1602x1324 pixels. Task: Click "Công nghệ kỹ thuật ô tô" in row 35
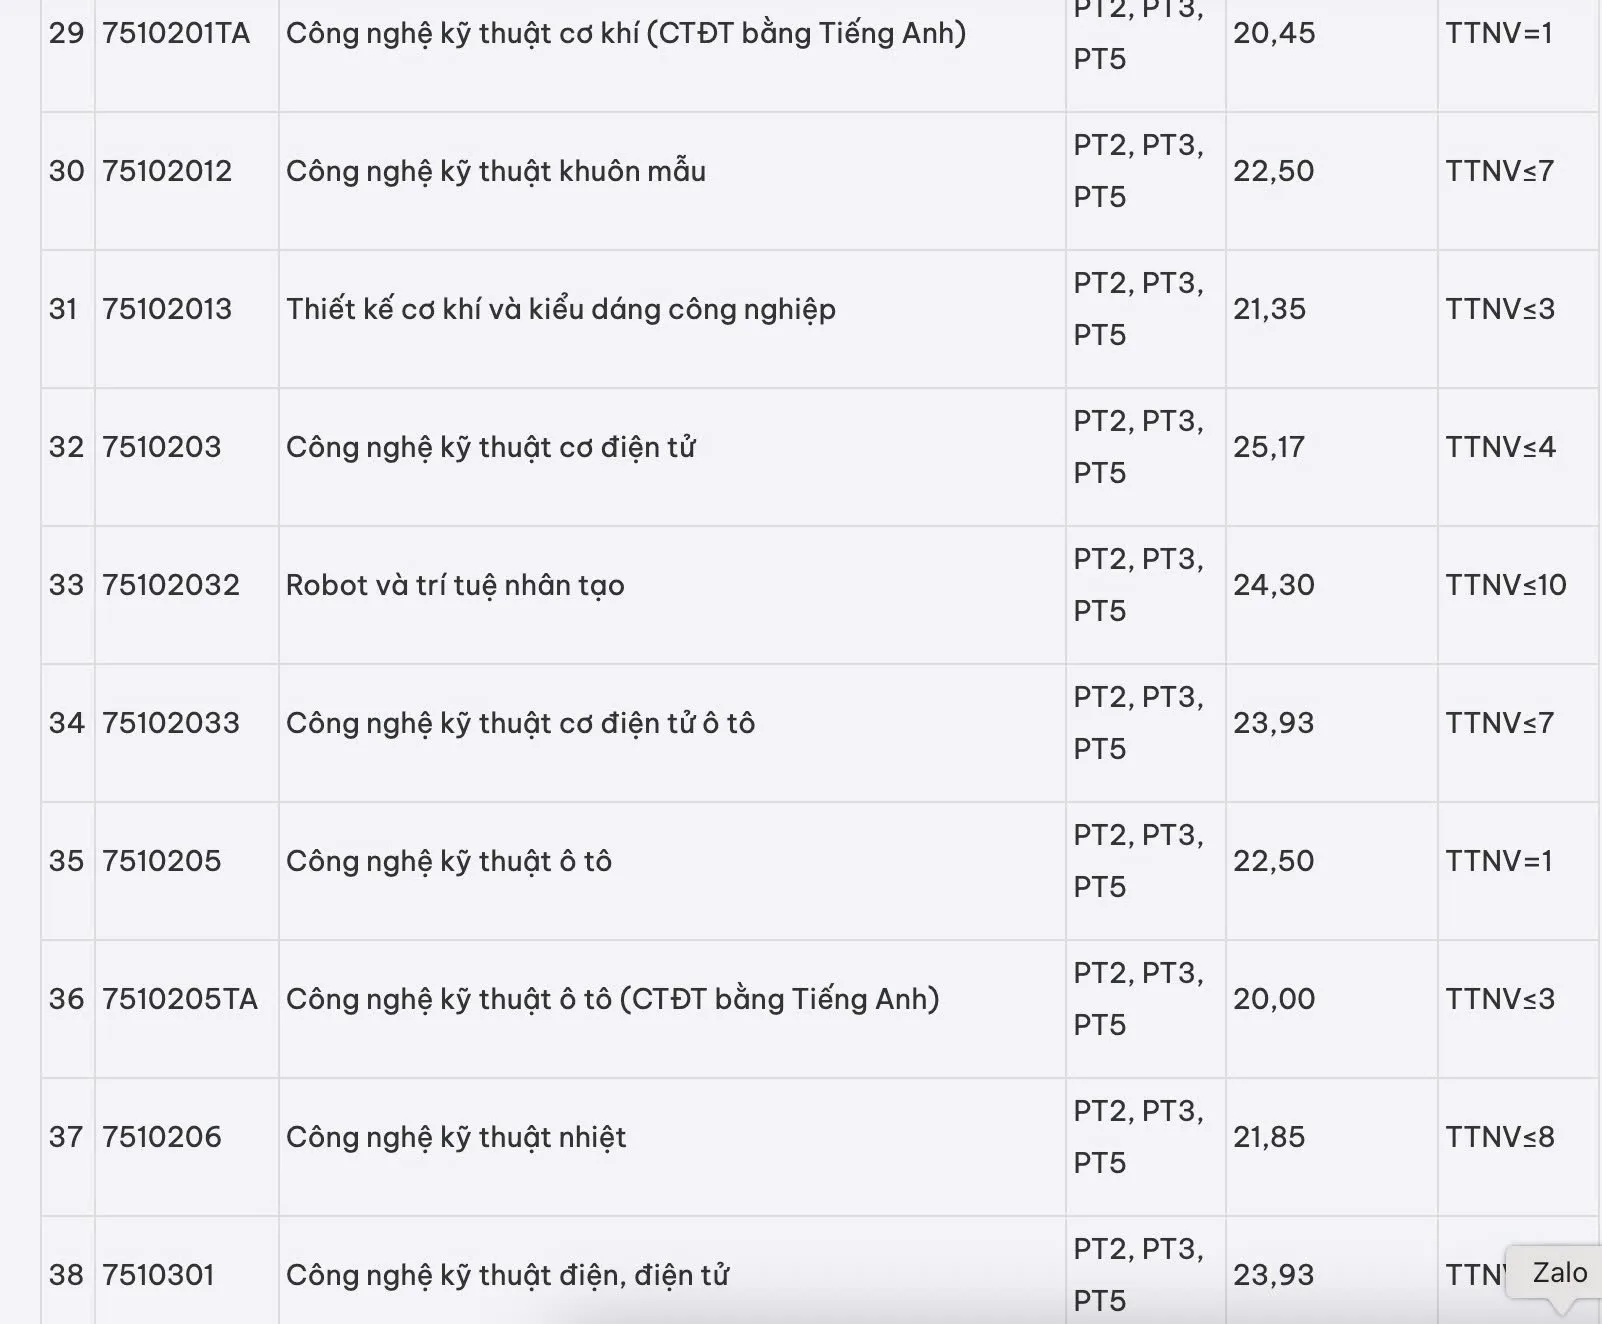449,862
